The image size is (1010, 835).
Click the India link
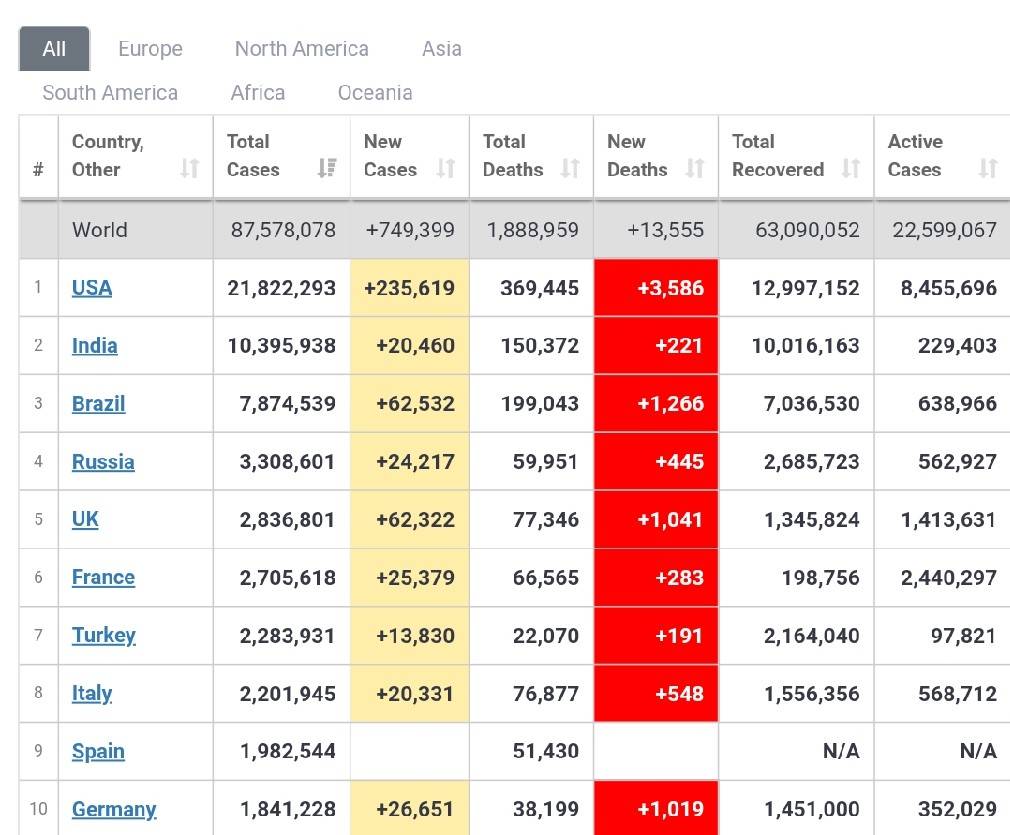click(x=95, y=346)
